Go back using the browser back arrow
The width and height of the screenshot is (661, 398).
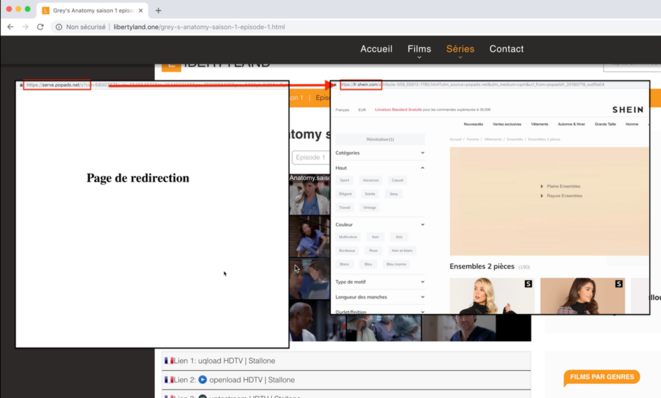click(11, 27)
